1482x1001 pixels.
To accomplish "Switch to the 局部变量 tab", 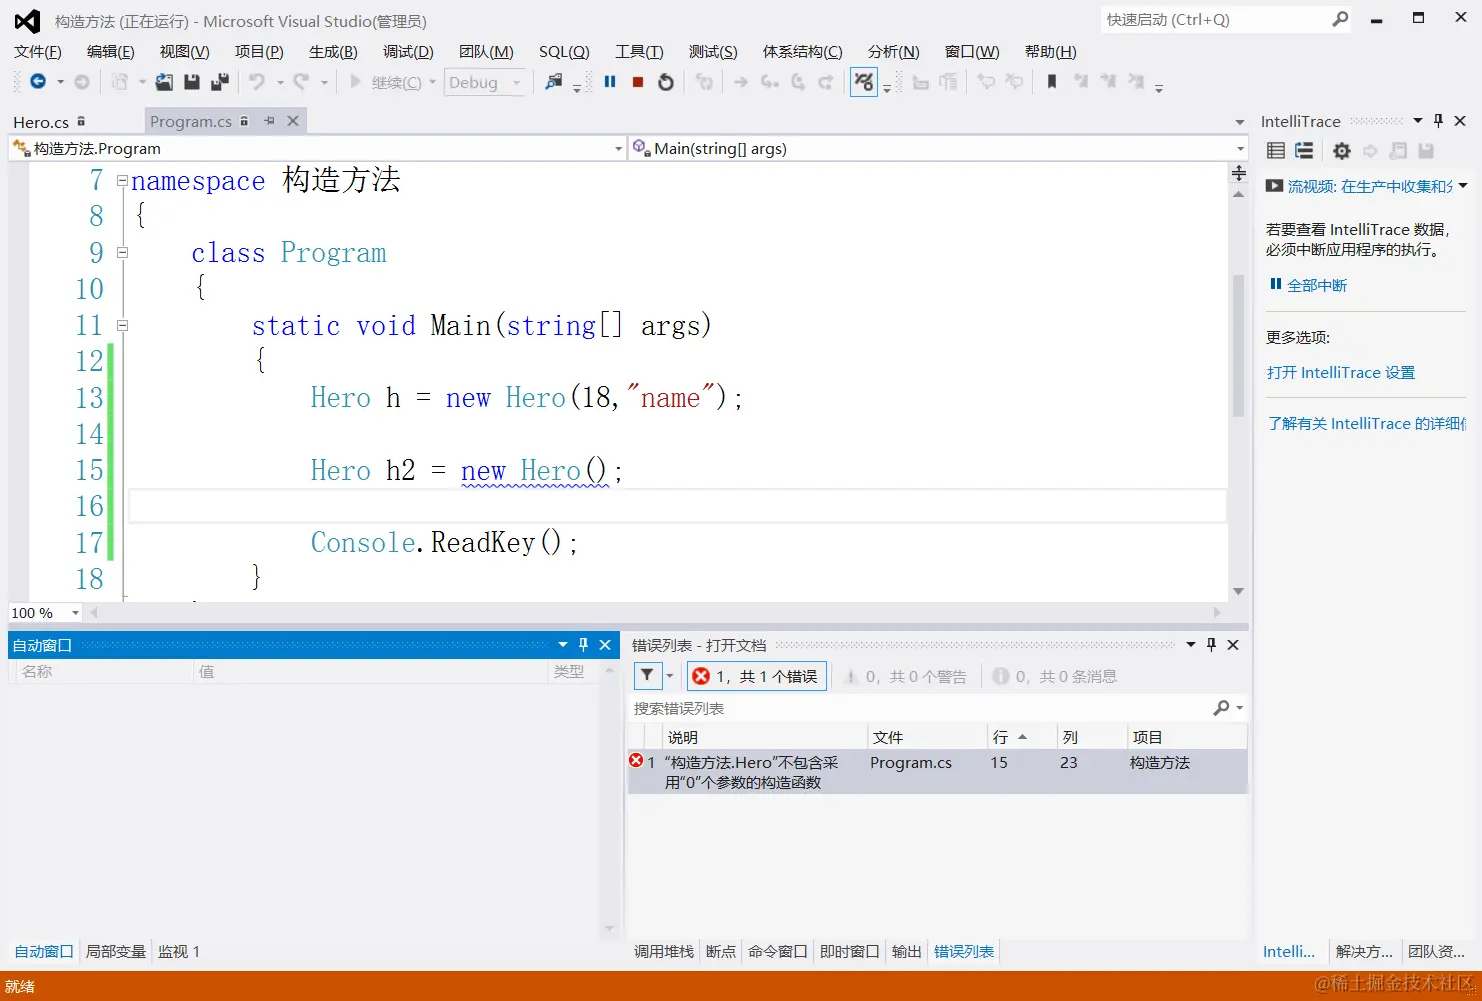I will pyautogui.click(x=116, y=951).
